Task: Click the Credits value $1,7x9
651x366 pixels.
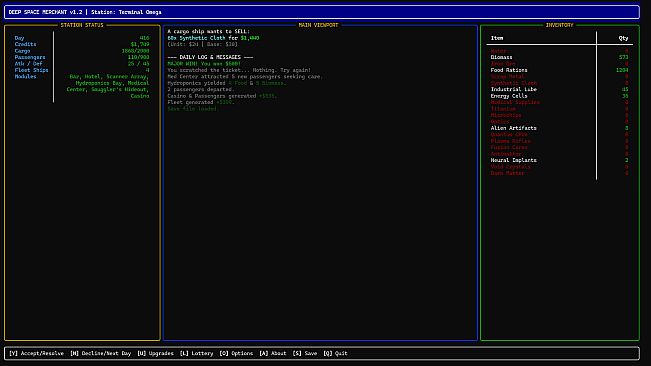Action: [140, 44]
